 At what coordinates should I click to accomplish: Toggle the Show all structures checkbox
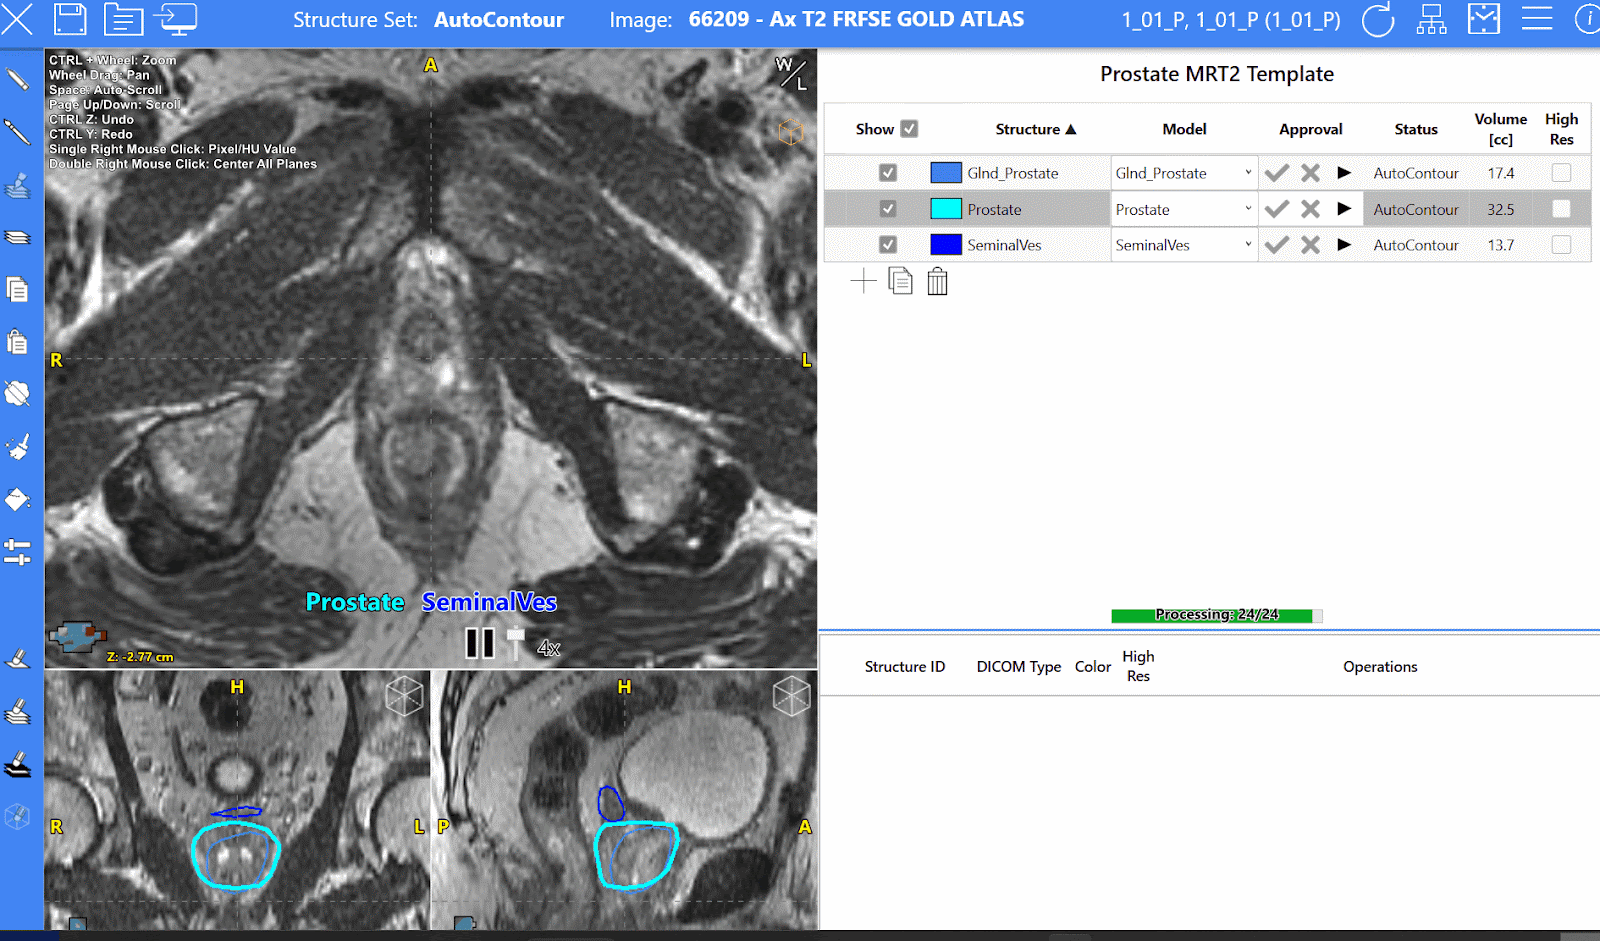[909, 129]
